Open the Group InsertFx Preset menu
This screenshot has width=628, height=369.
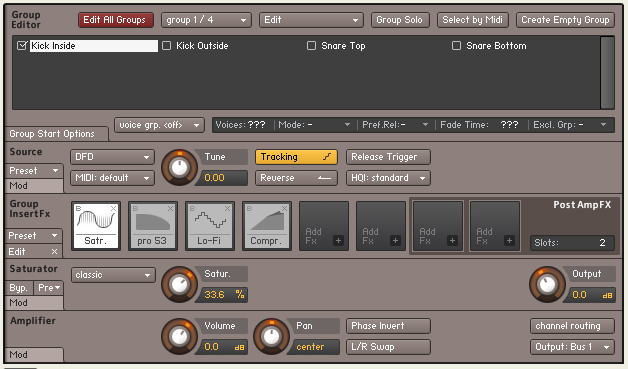coord(34,236)
